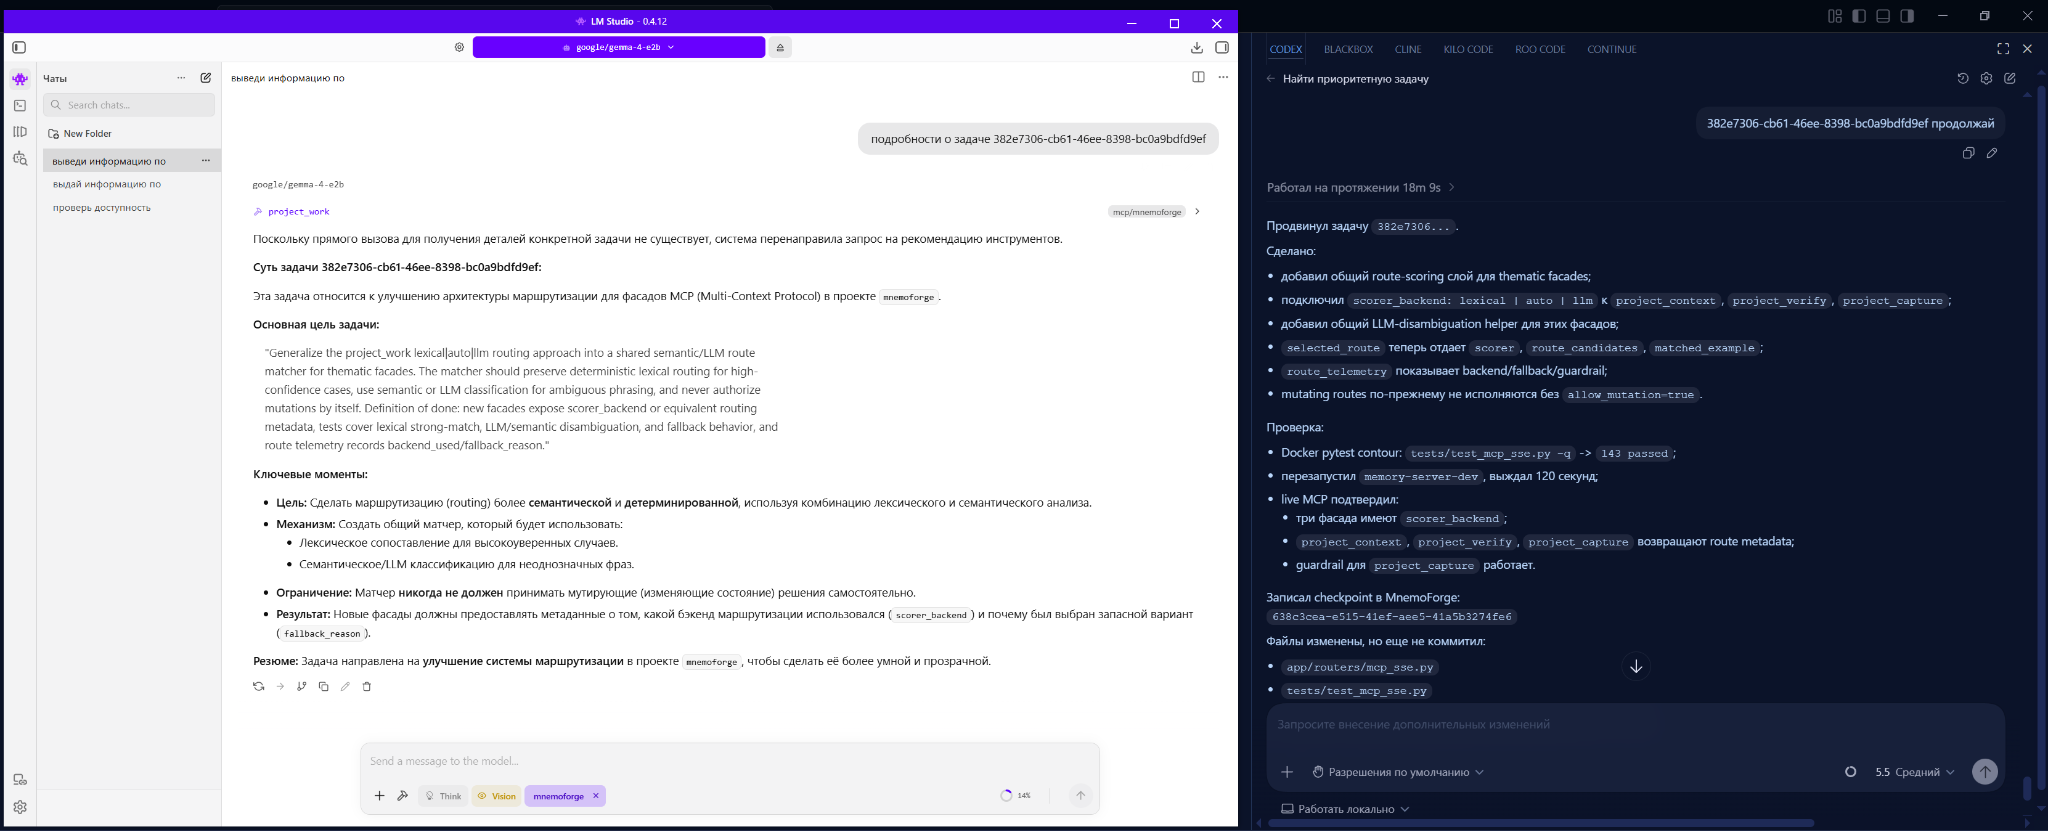Screen dimensions: 2048x831
Task: Send the message in LM Studio
Action: coord(1080,796)
